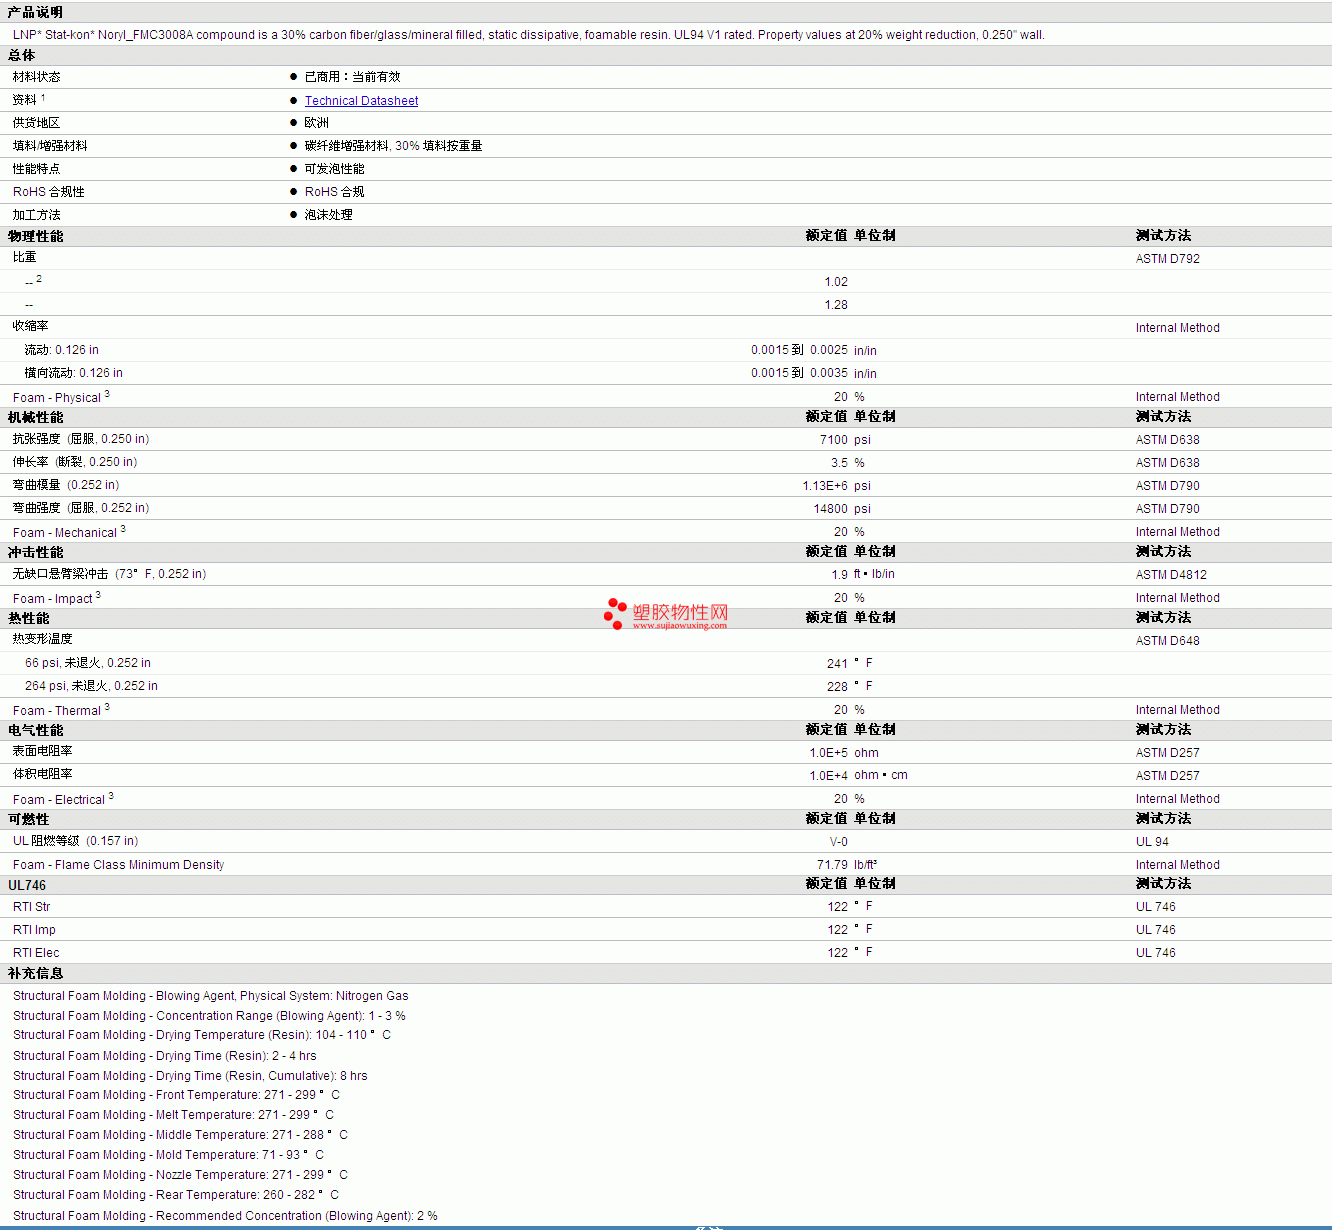Select the 'Foam - Impact' row label
The image size is (1332, 1230).
click(57, 598)
